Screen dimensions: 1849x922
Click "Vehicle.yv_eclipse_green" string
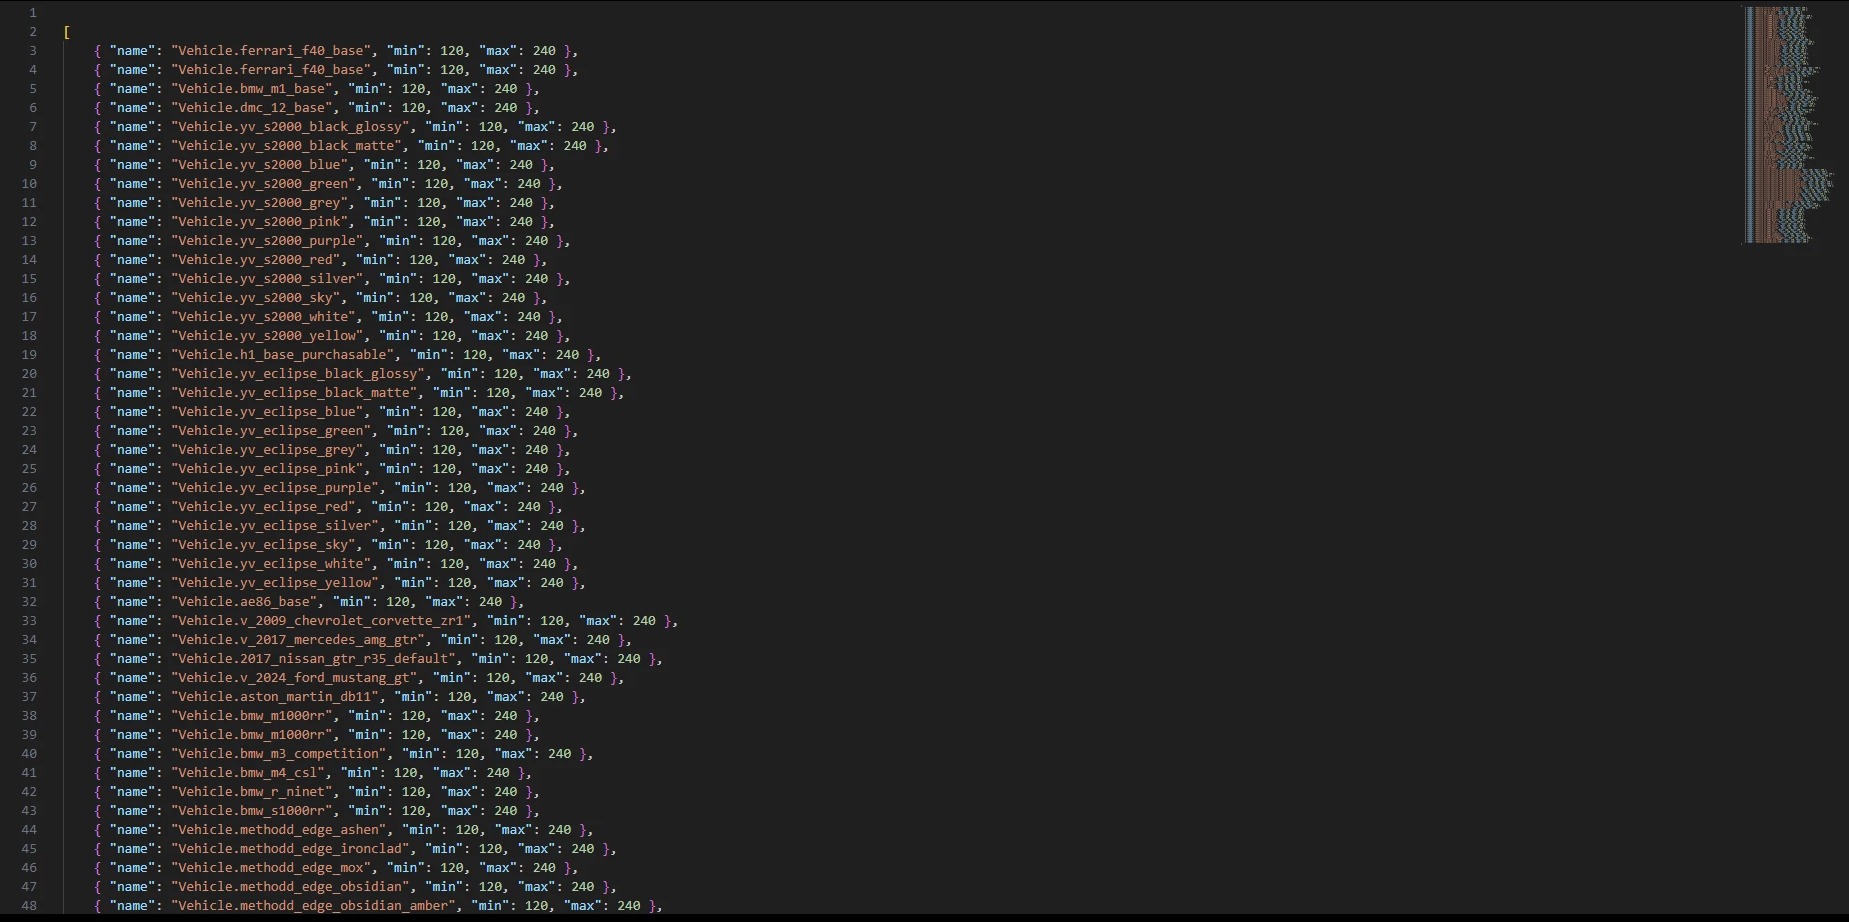(272, 431)
